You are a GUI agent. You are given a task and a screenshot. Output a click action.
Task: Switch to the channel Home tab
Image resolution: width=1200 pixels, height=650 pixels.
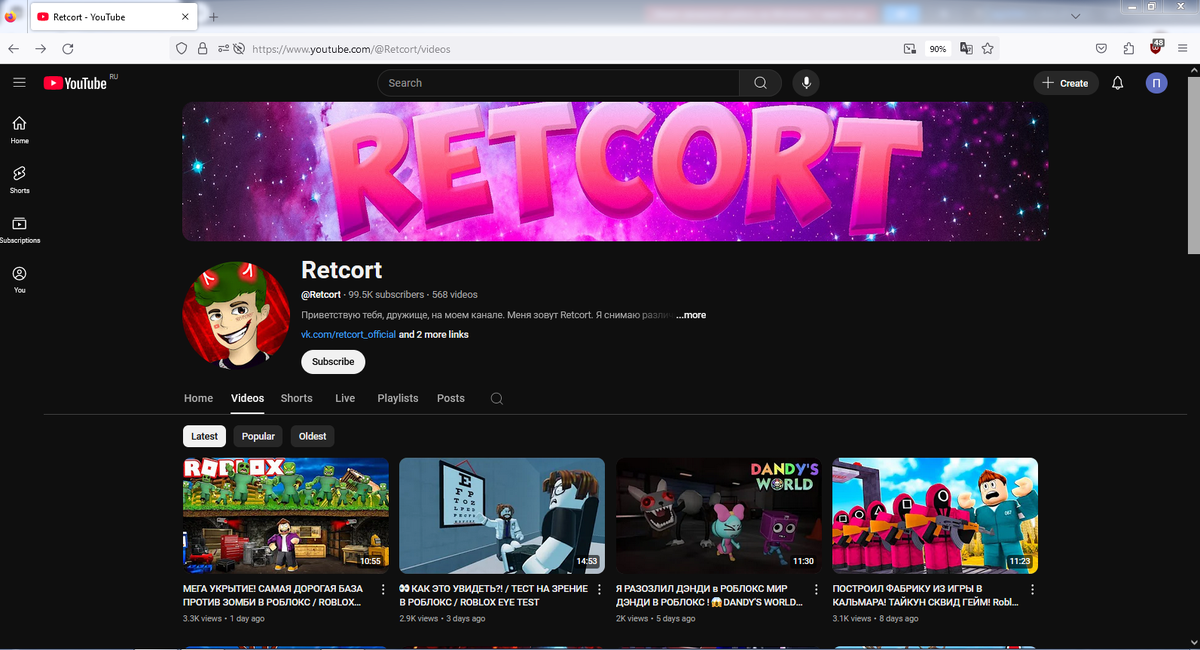tap(198, 398)
